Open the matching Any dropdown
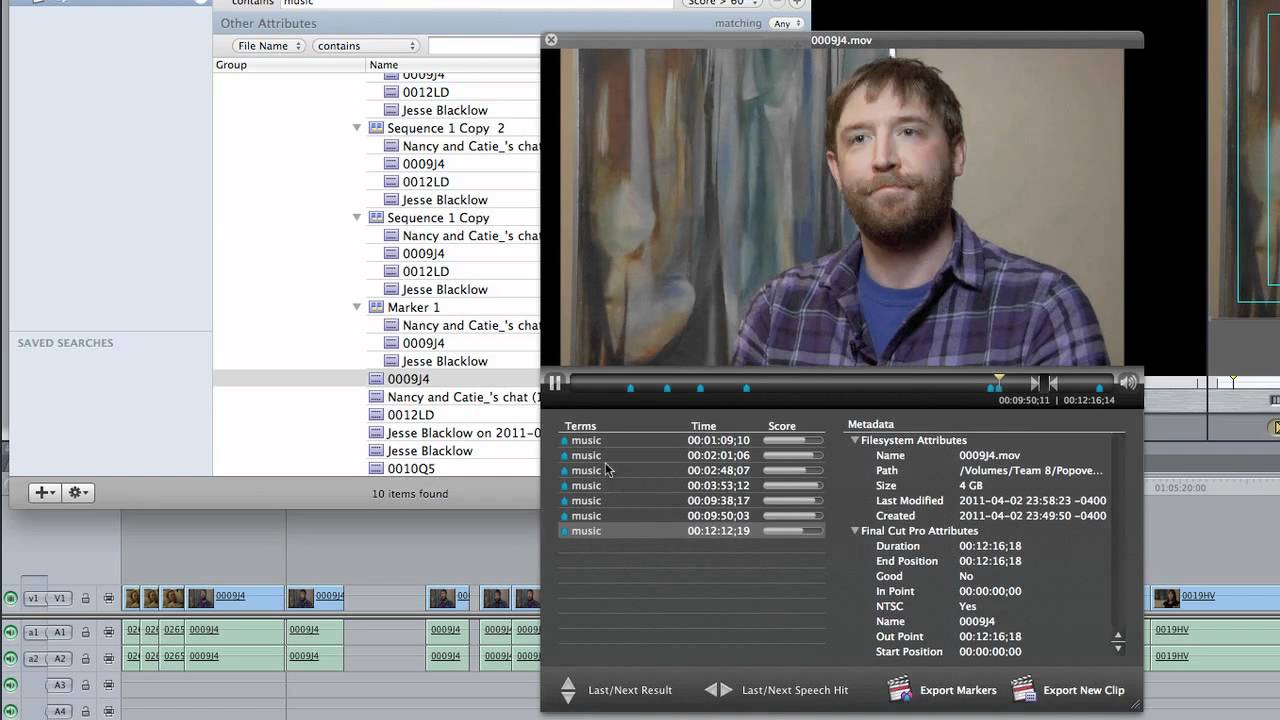The image size is (1280, 720). point(787,23)
